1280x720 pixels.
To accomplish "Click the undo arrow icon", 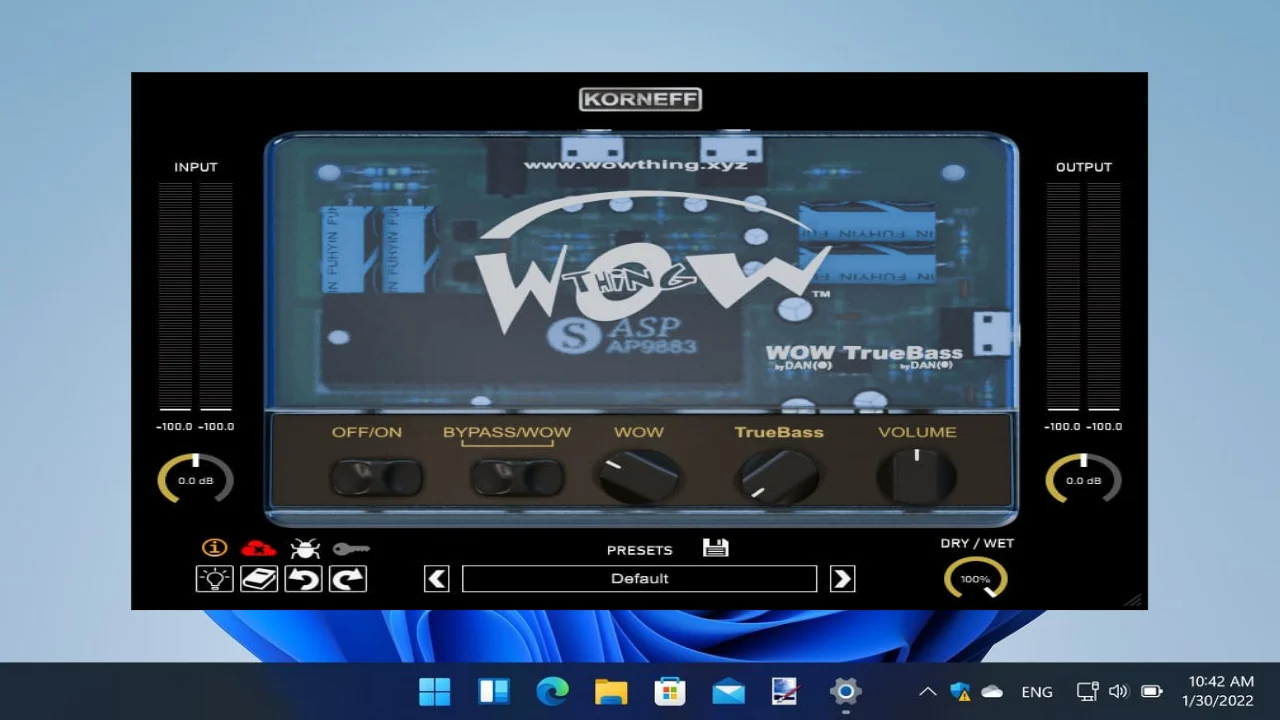I will coord(303,578).
